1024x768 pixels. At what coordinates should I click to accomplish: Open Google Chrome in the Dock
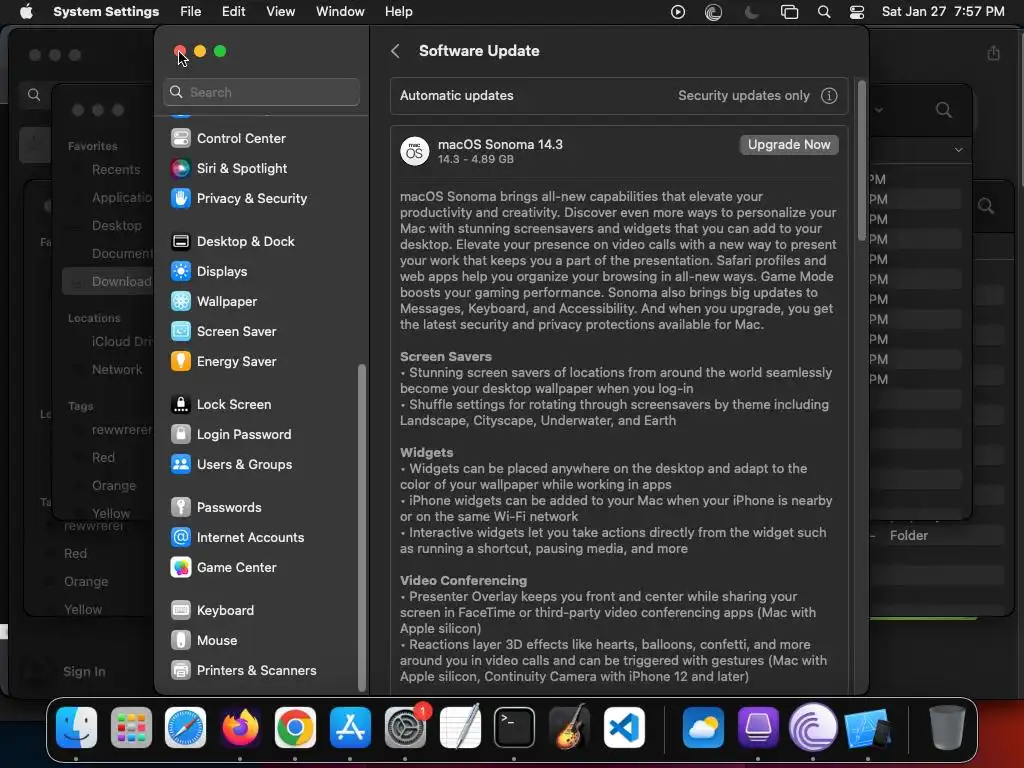click(x=295, y=728)
